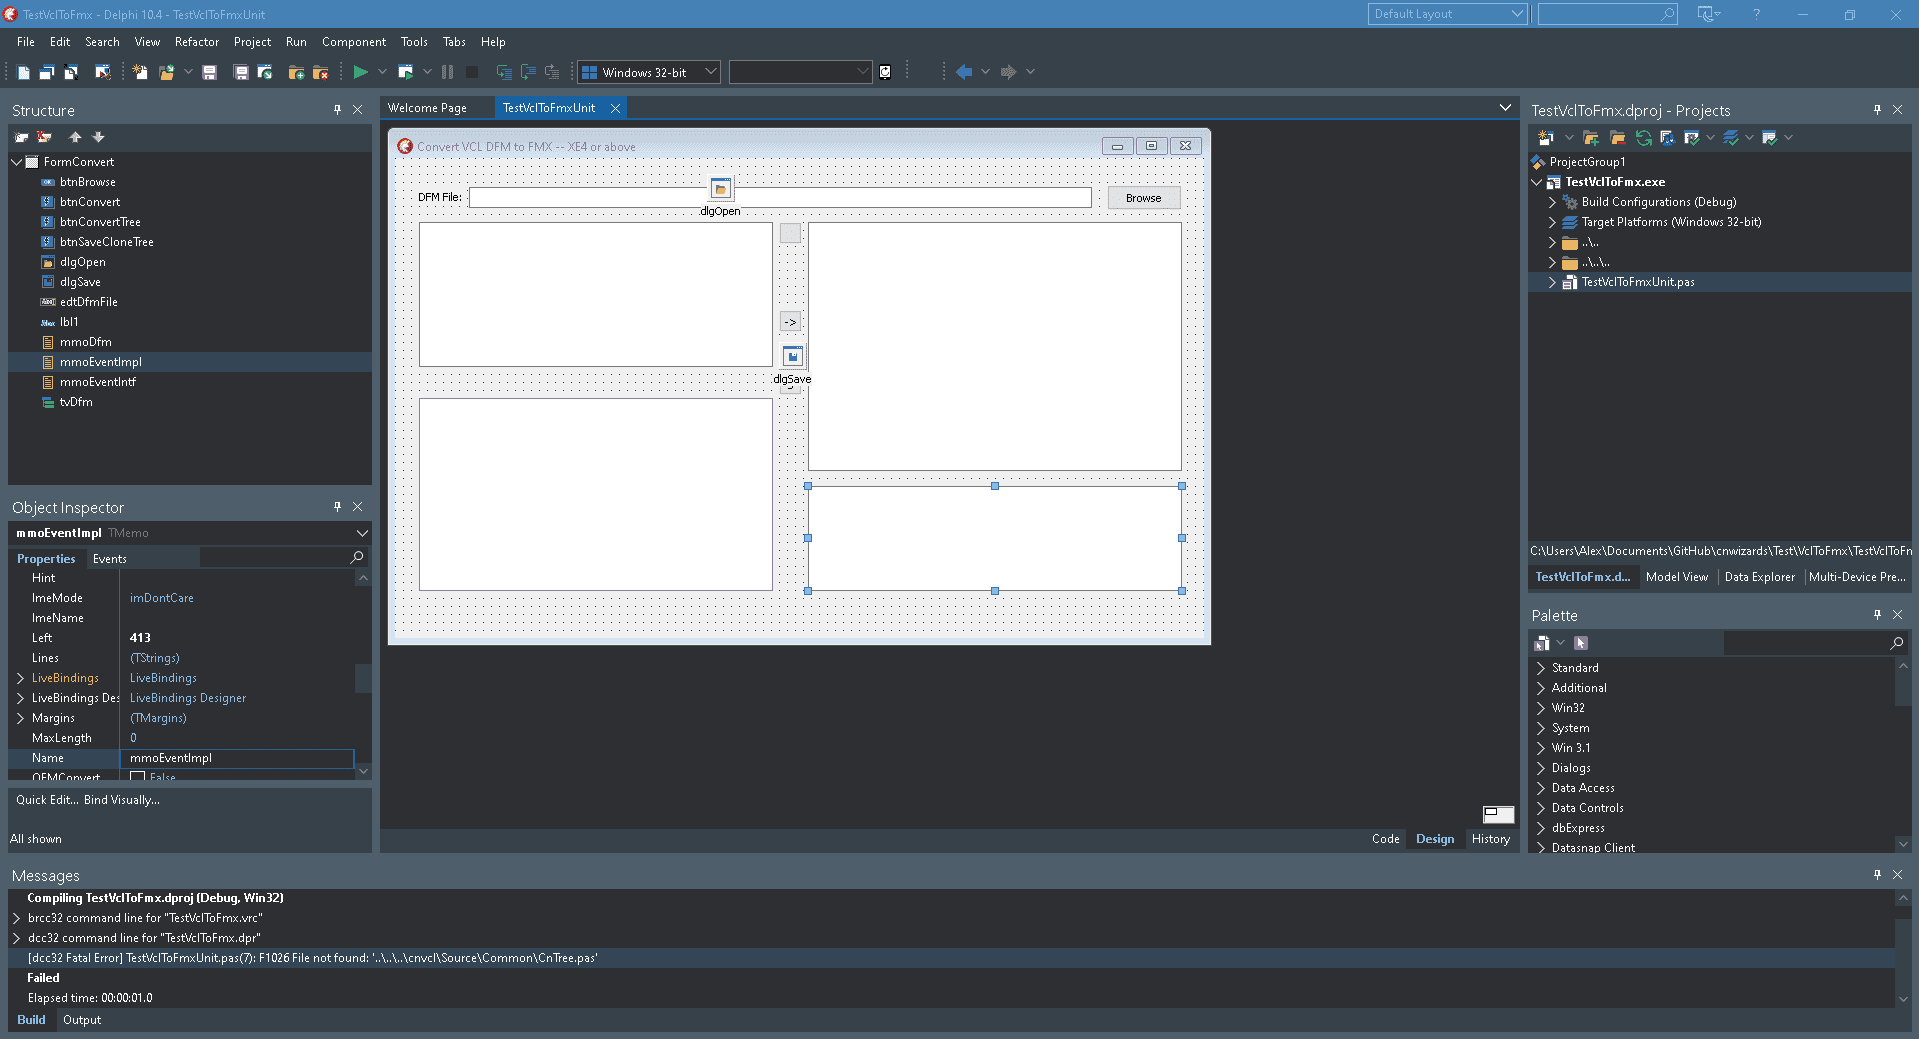
Task: Click the device refresh icon beside empty combo
Action: click(885, 72)
